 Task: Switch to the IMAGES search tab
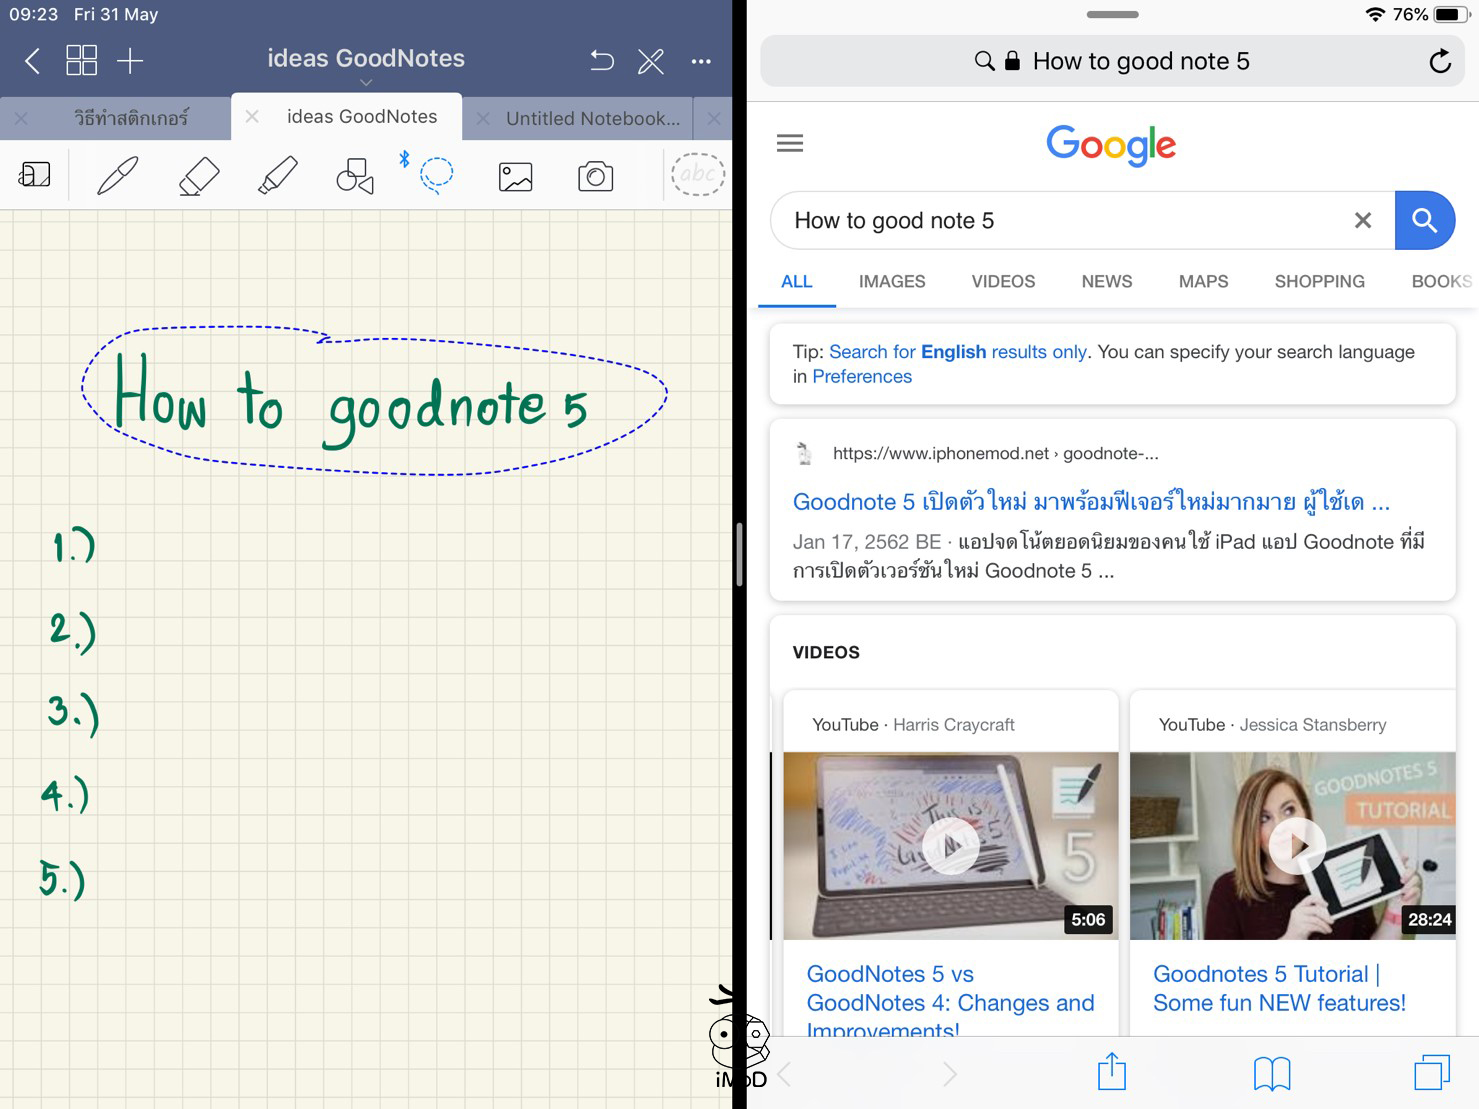pyautogui.click(x=891, y=282)
